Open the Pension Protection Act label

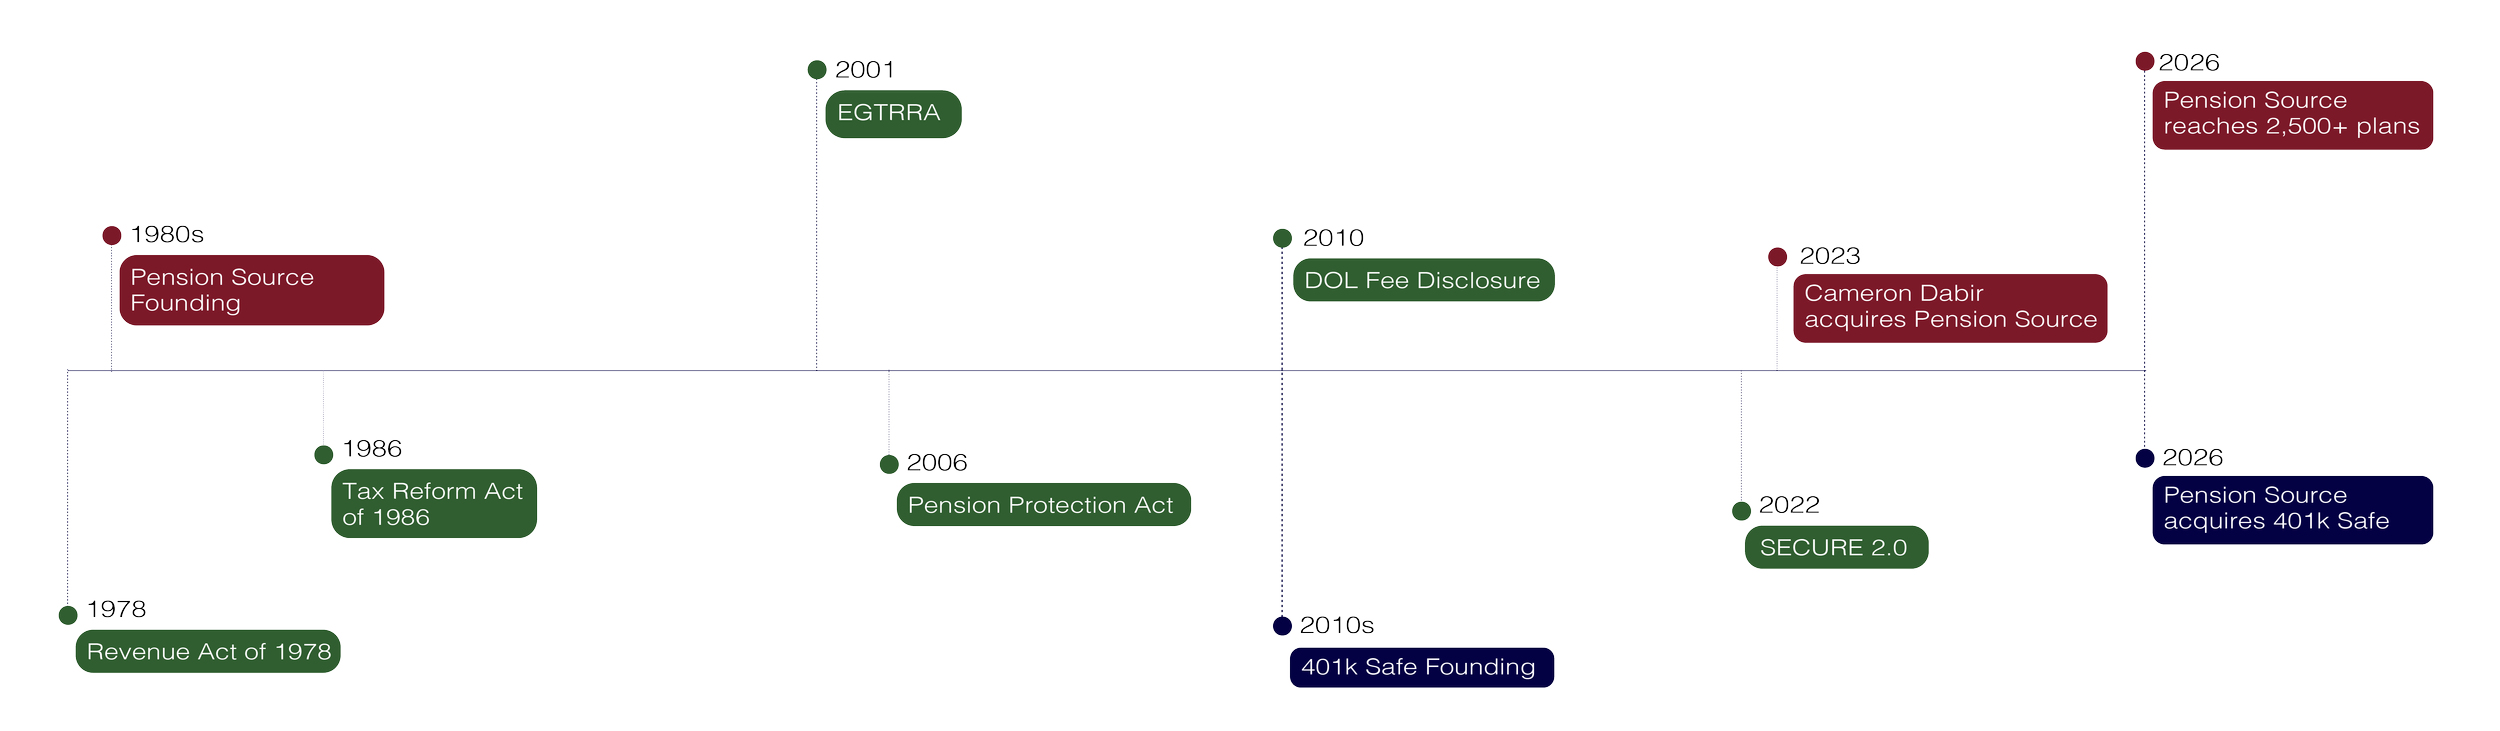click(1044, 504)
